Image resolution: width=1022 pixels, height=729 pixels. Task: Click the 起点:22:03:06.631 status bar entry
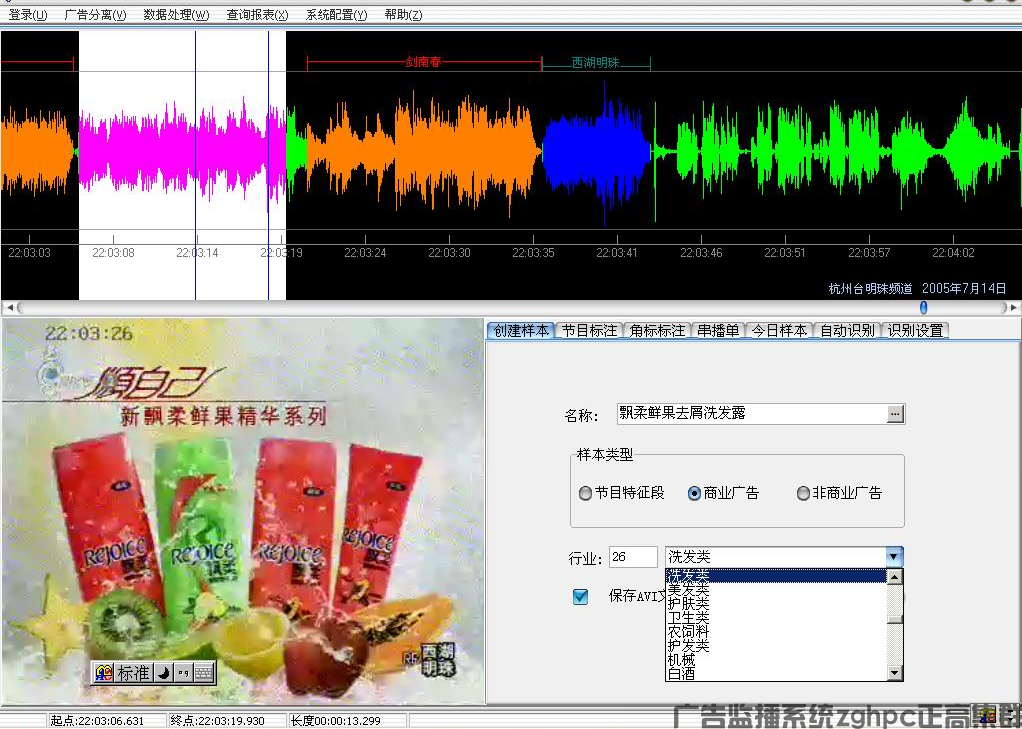pyautogui.click(x=97, y=721)
